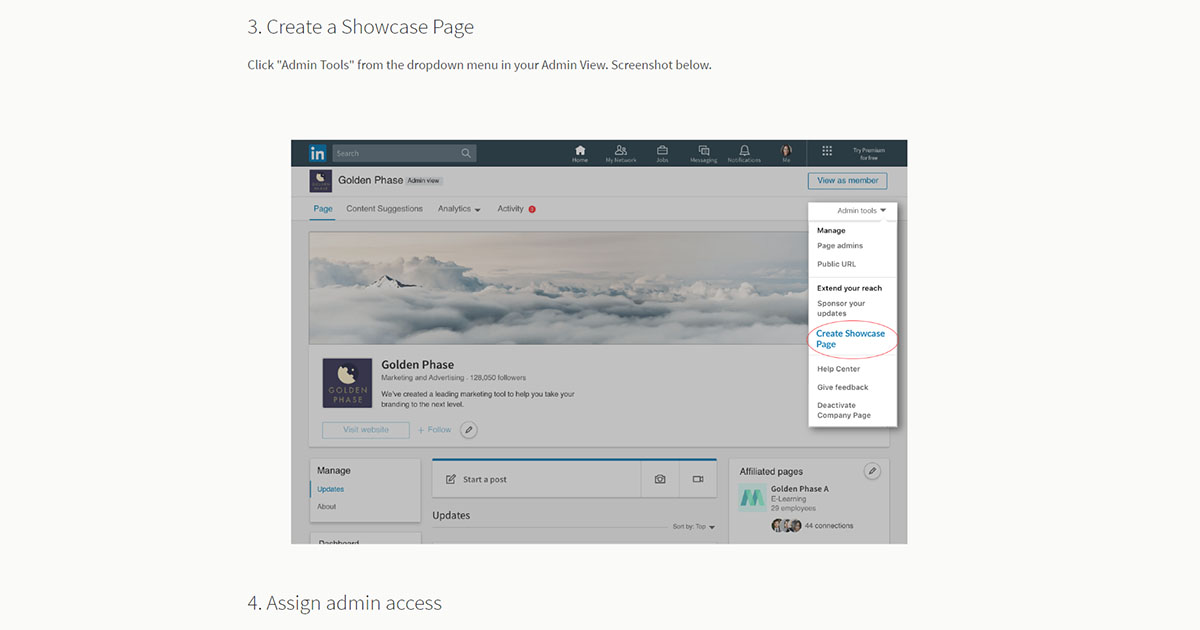
Task: Edit affiliated pages with the pencil icon
Action: click(x=871, y=470)
